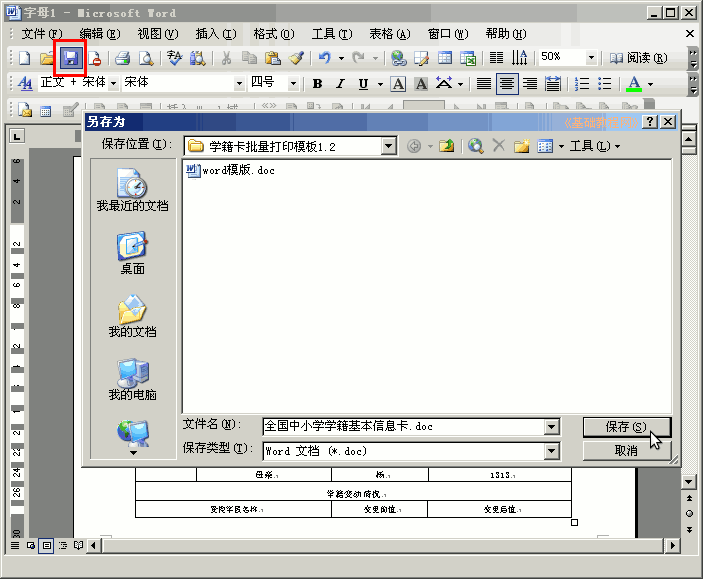Open the Table (表格) menu

tap(390, 34)
